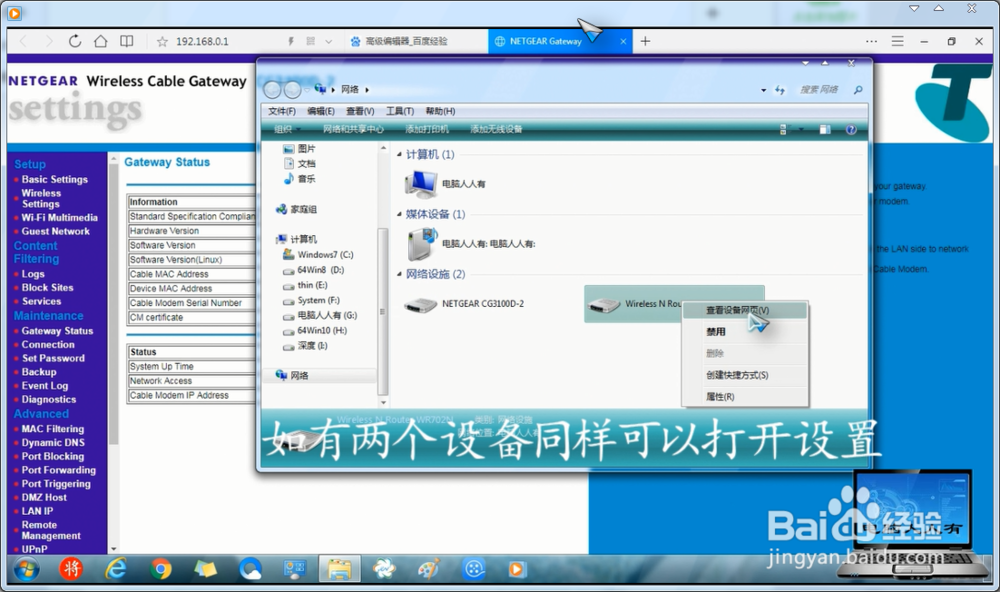Click 添加打印机 toolbar button

(427, 130)
